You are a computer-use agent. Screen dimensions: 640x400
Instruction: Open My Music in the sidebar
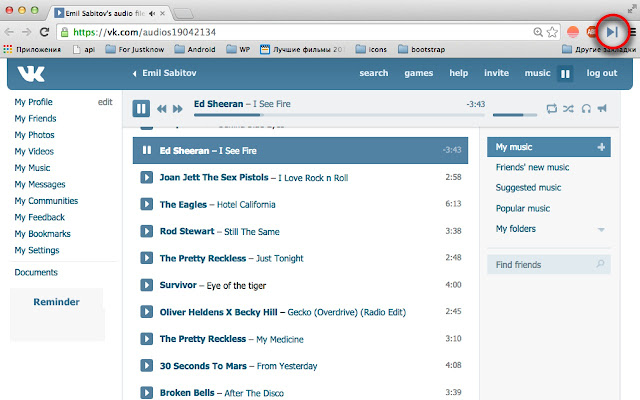(x=32, y=168)
